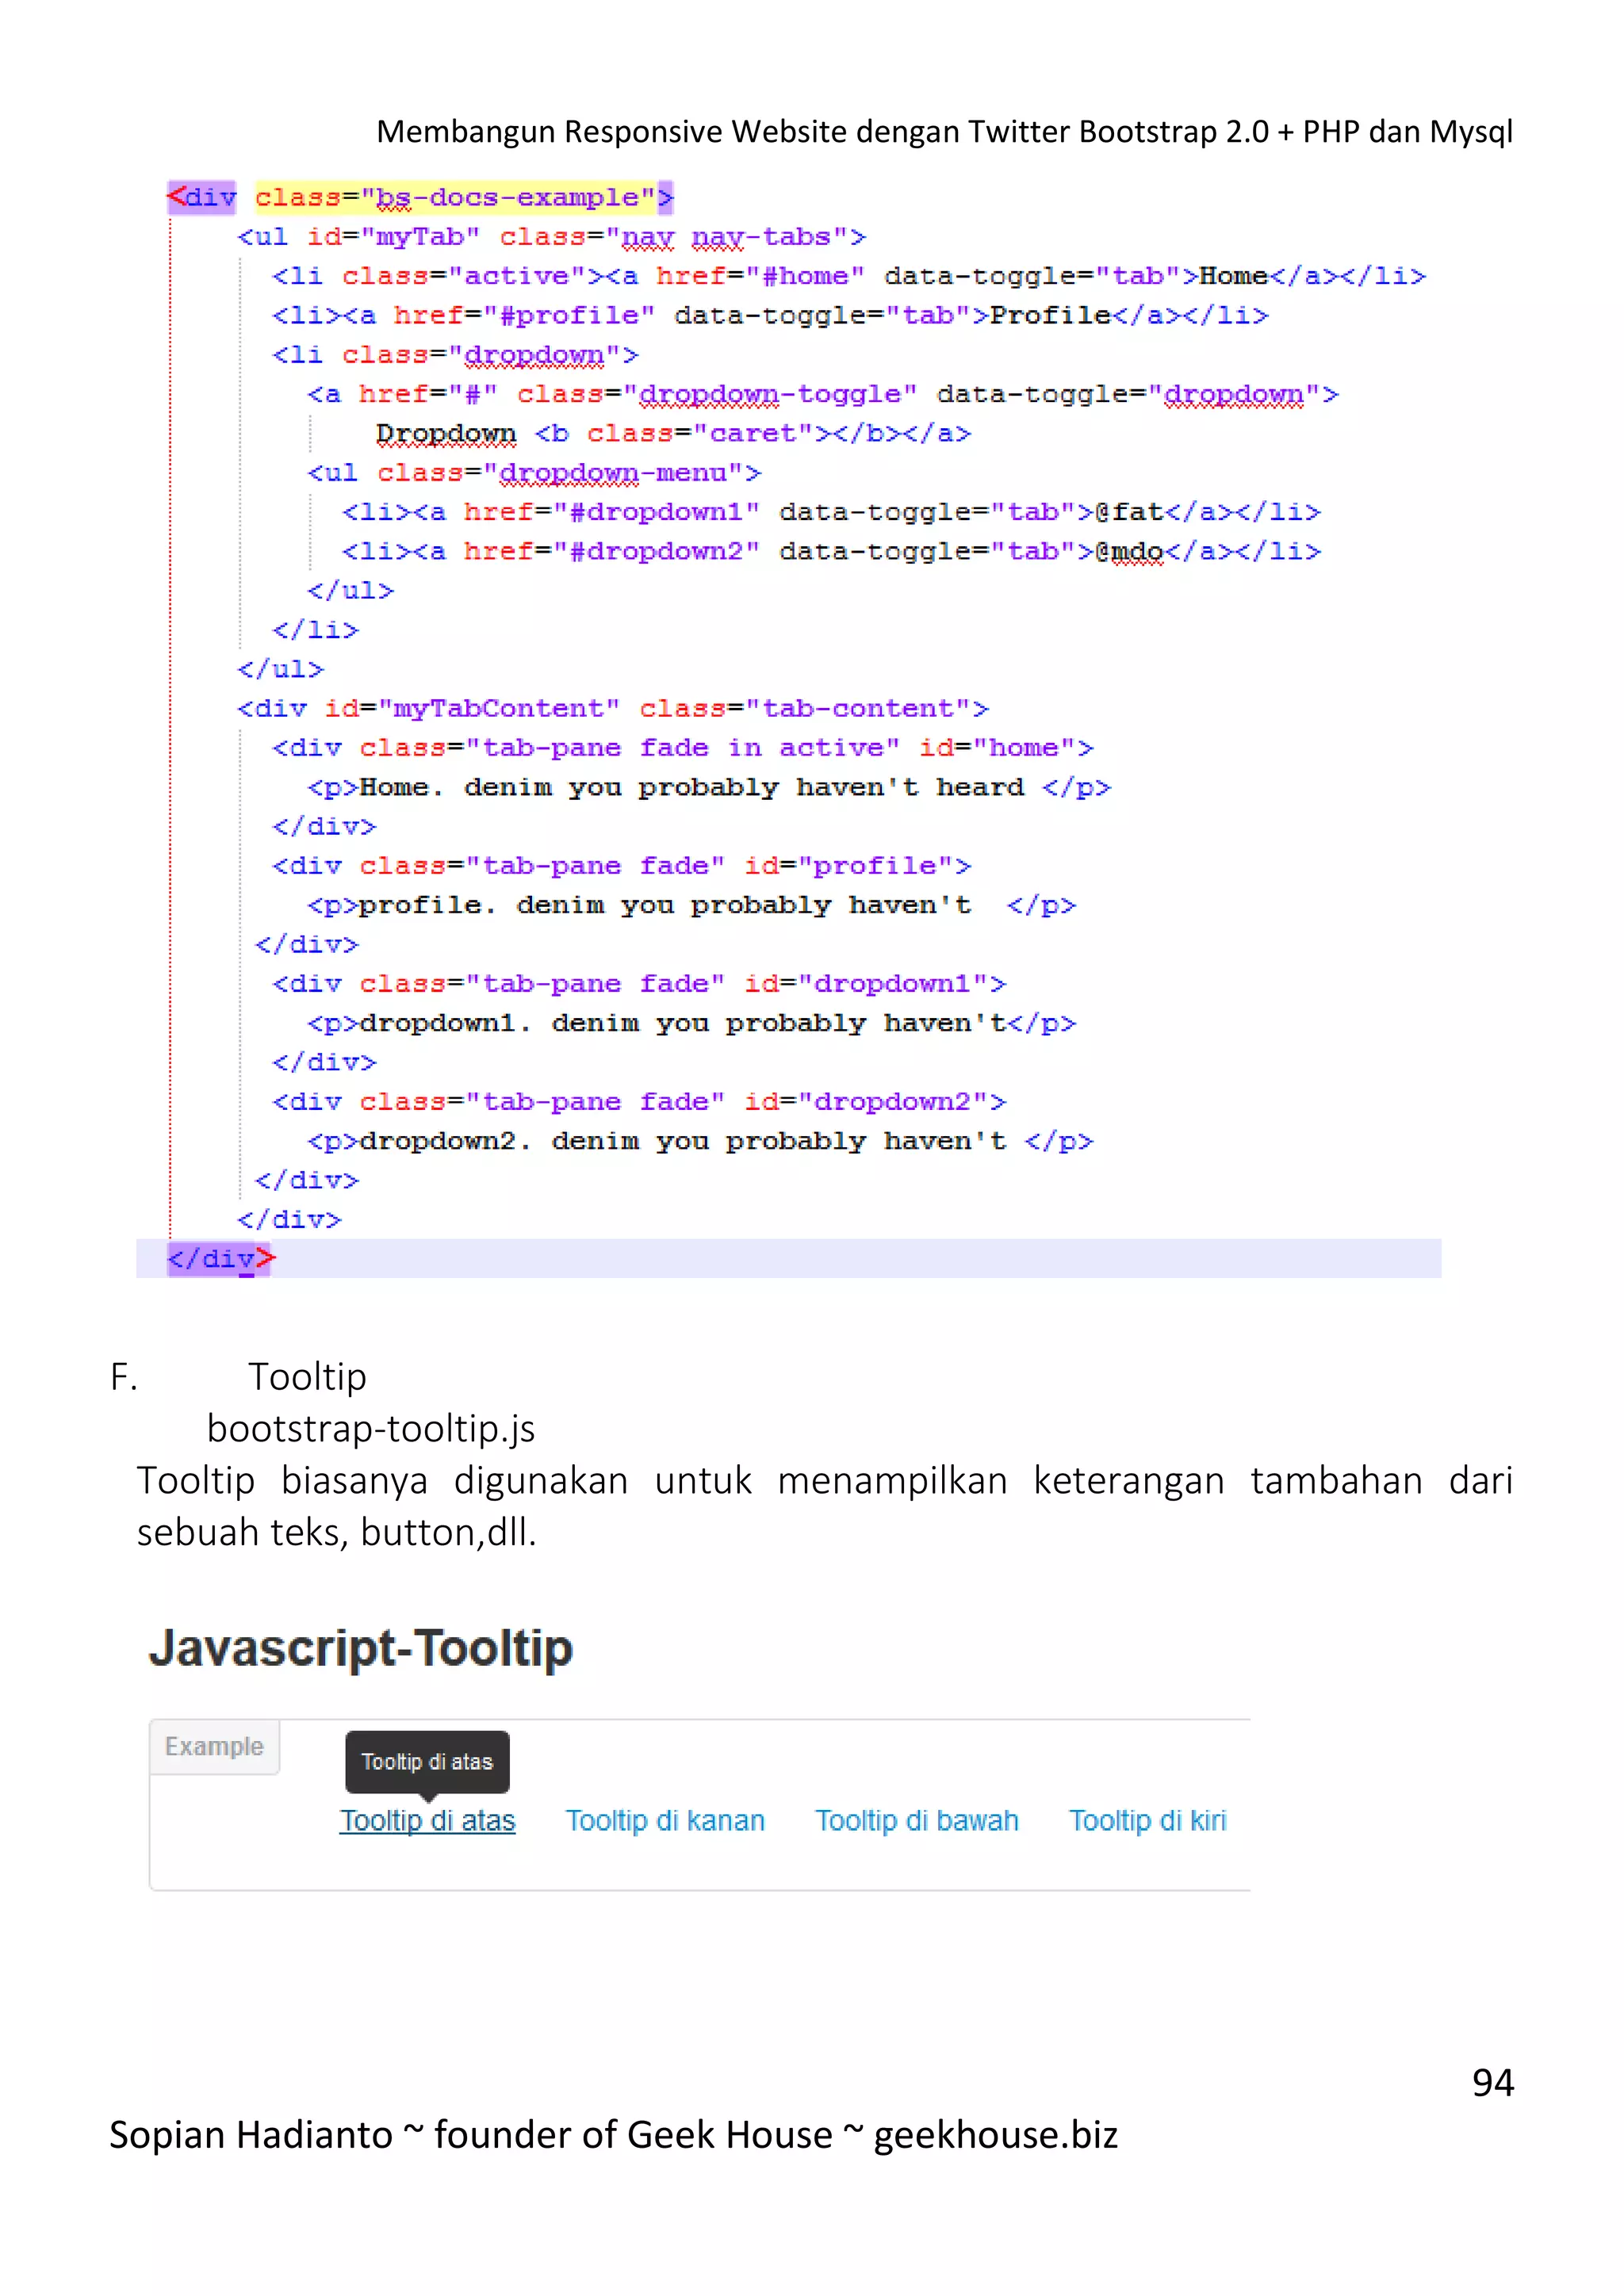The height and width of the screenshot is (2296, 1624).
Task: Click the #dropdown2 @mdo code line
Action: click(x=831, y=552)
